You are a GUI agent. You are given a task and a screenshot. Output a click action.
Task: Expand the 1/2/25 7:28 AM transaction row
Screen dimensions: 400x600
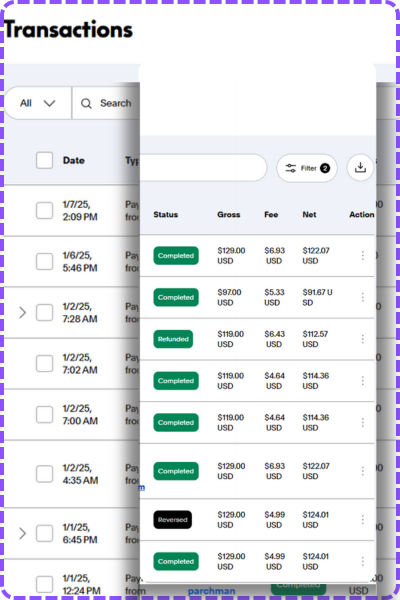click(23, 313)
